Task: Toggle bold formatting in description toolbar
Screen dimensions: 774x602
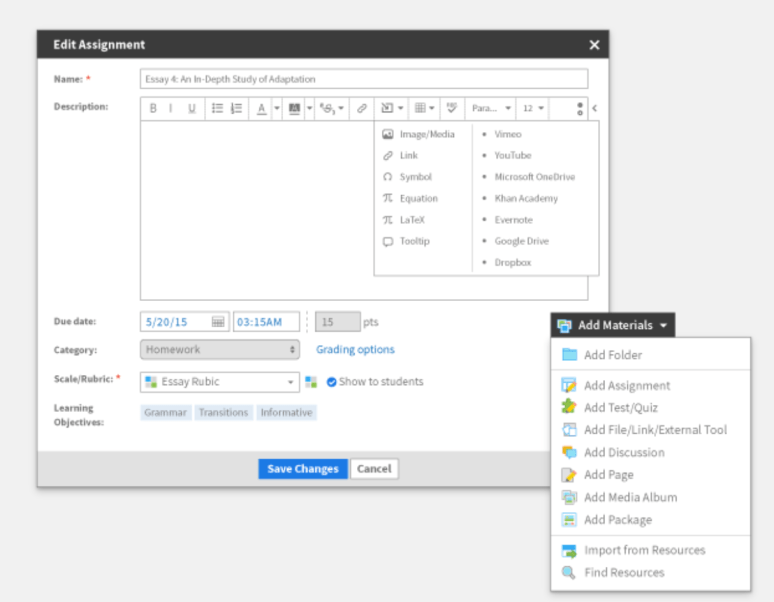Action: (x=153, y=108)
